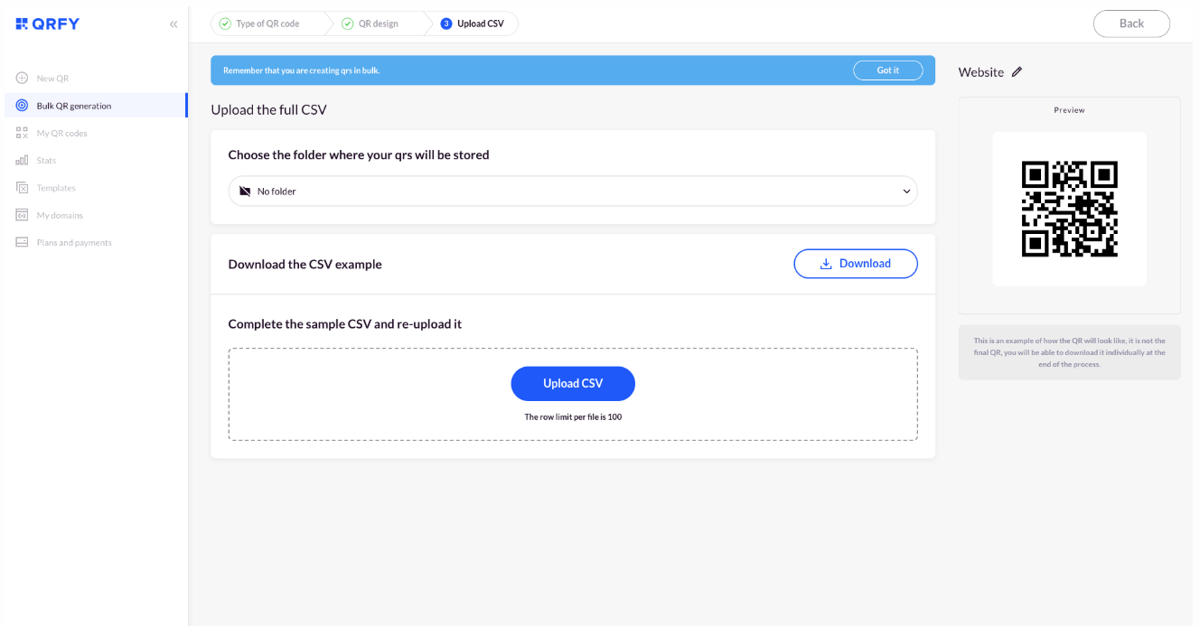
Task: Expand folder list using right chevron
Action: [905, 190]
